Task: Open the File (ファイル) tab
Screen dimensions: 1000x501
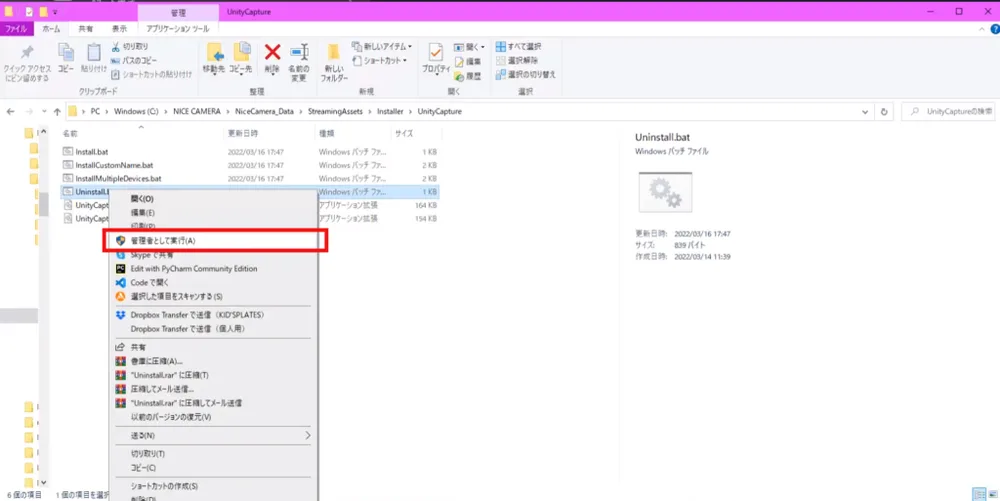Action: (x=16, y=29)
